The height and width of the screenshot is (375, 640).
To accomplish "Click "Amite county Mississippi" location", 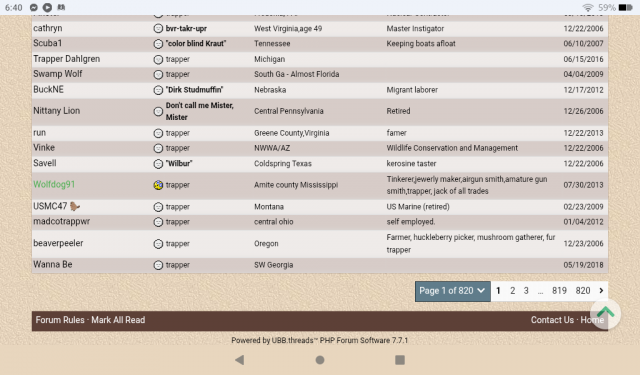I will click(296, 185).
